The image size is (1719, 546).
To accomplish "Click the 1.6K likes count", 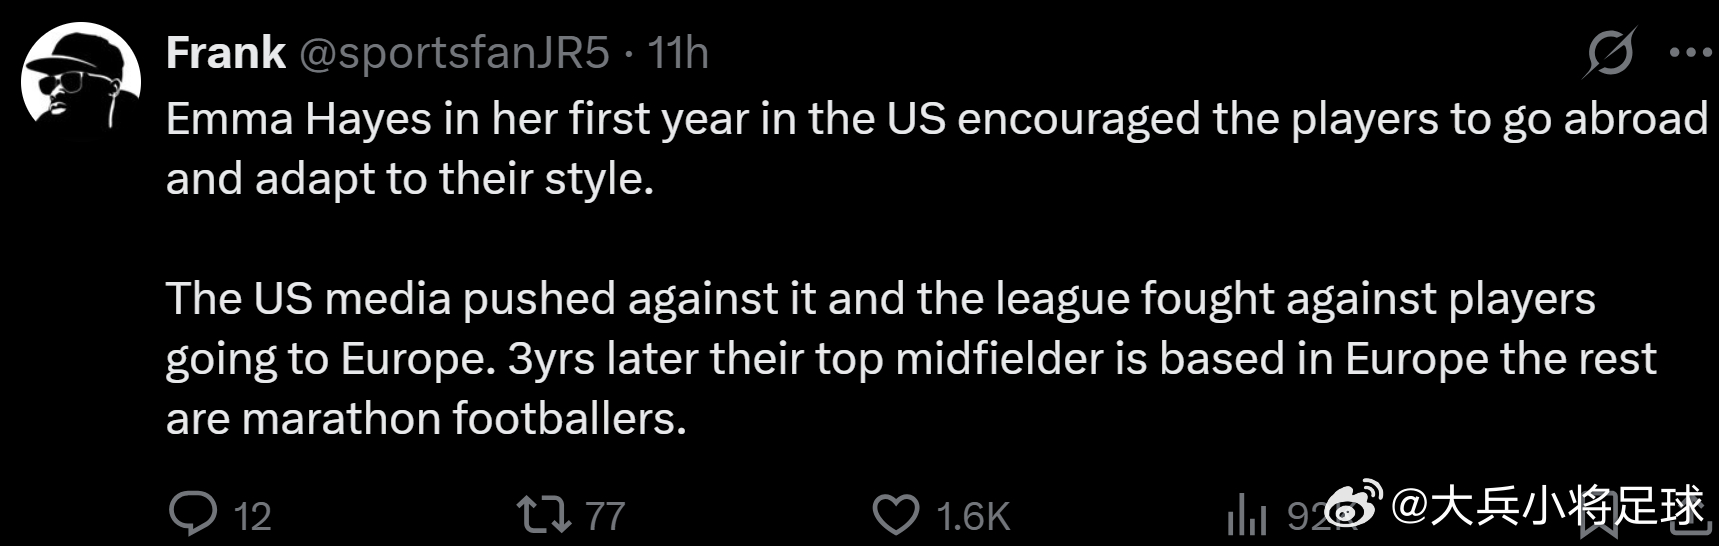I will pos(973,516).
